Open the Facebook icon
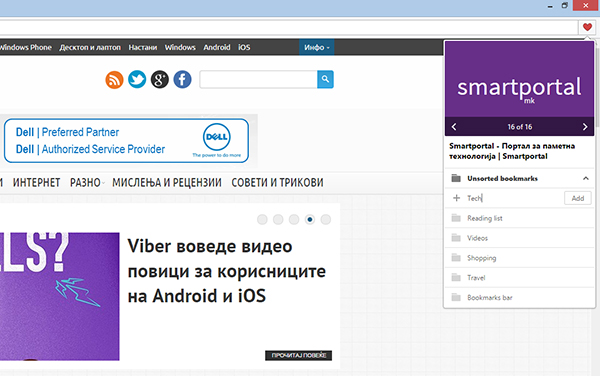The width and height of the screenshot is (600, 376). pos(183,80)
